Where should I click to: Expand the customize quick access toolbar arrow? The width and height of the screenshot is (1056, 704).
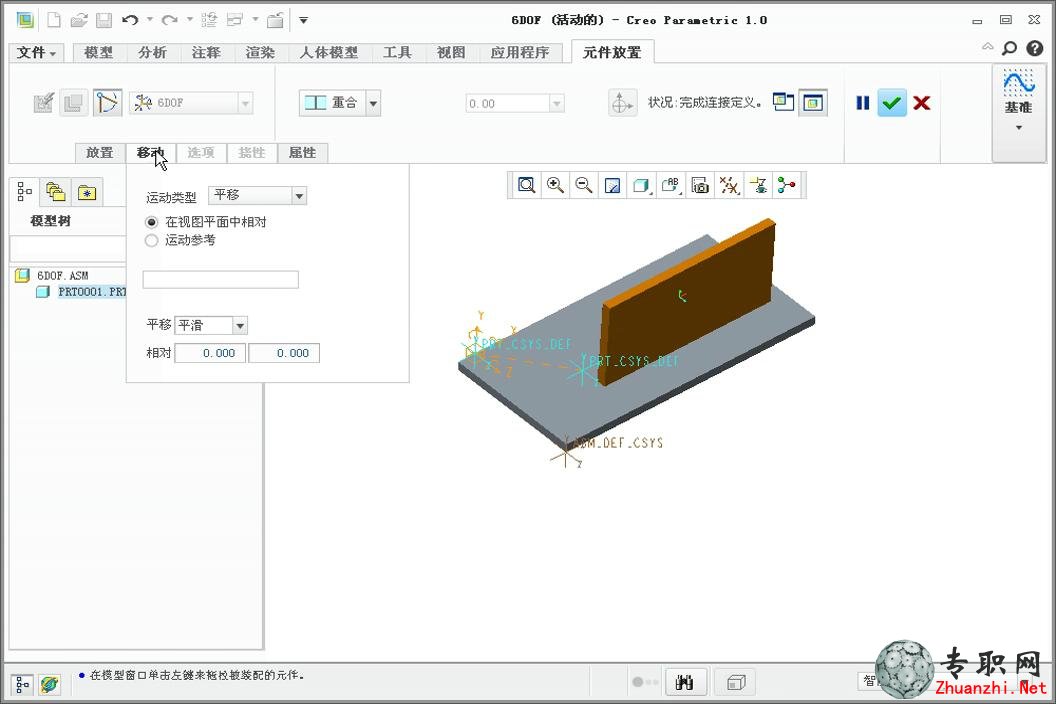[304, 20]
